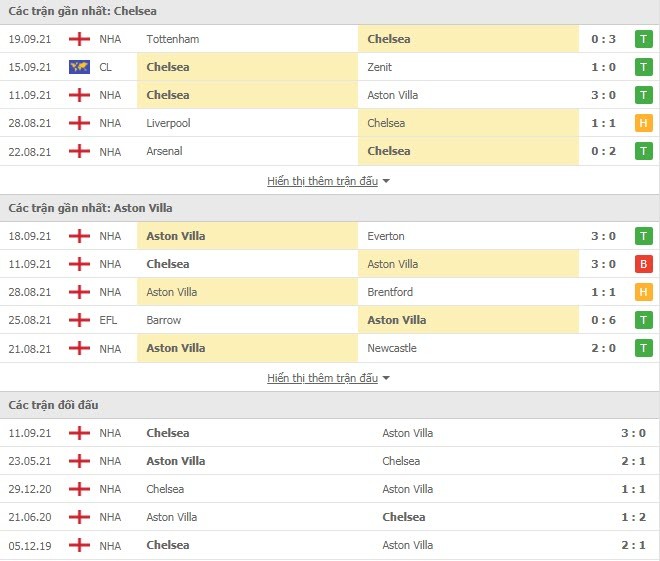Viewport: 660px width, 561px height.
Task: Click the Zenit team name in Chelsea results
Action: point(380,67)
